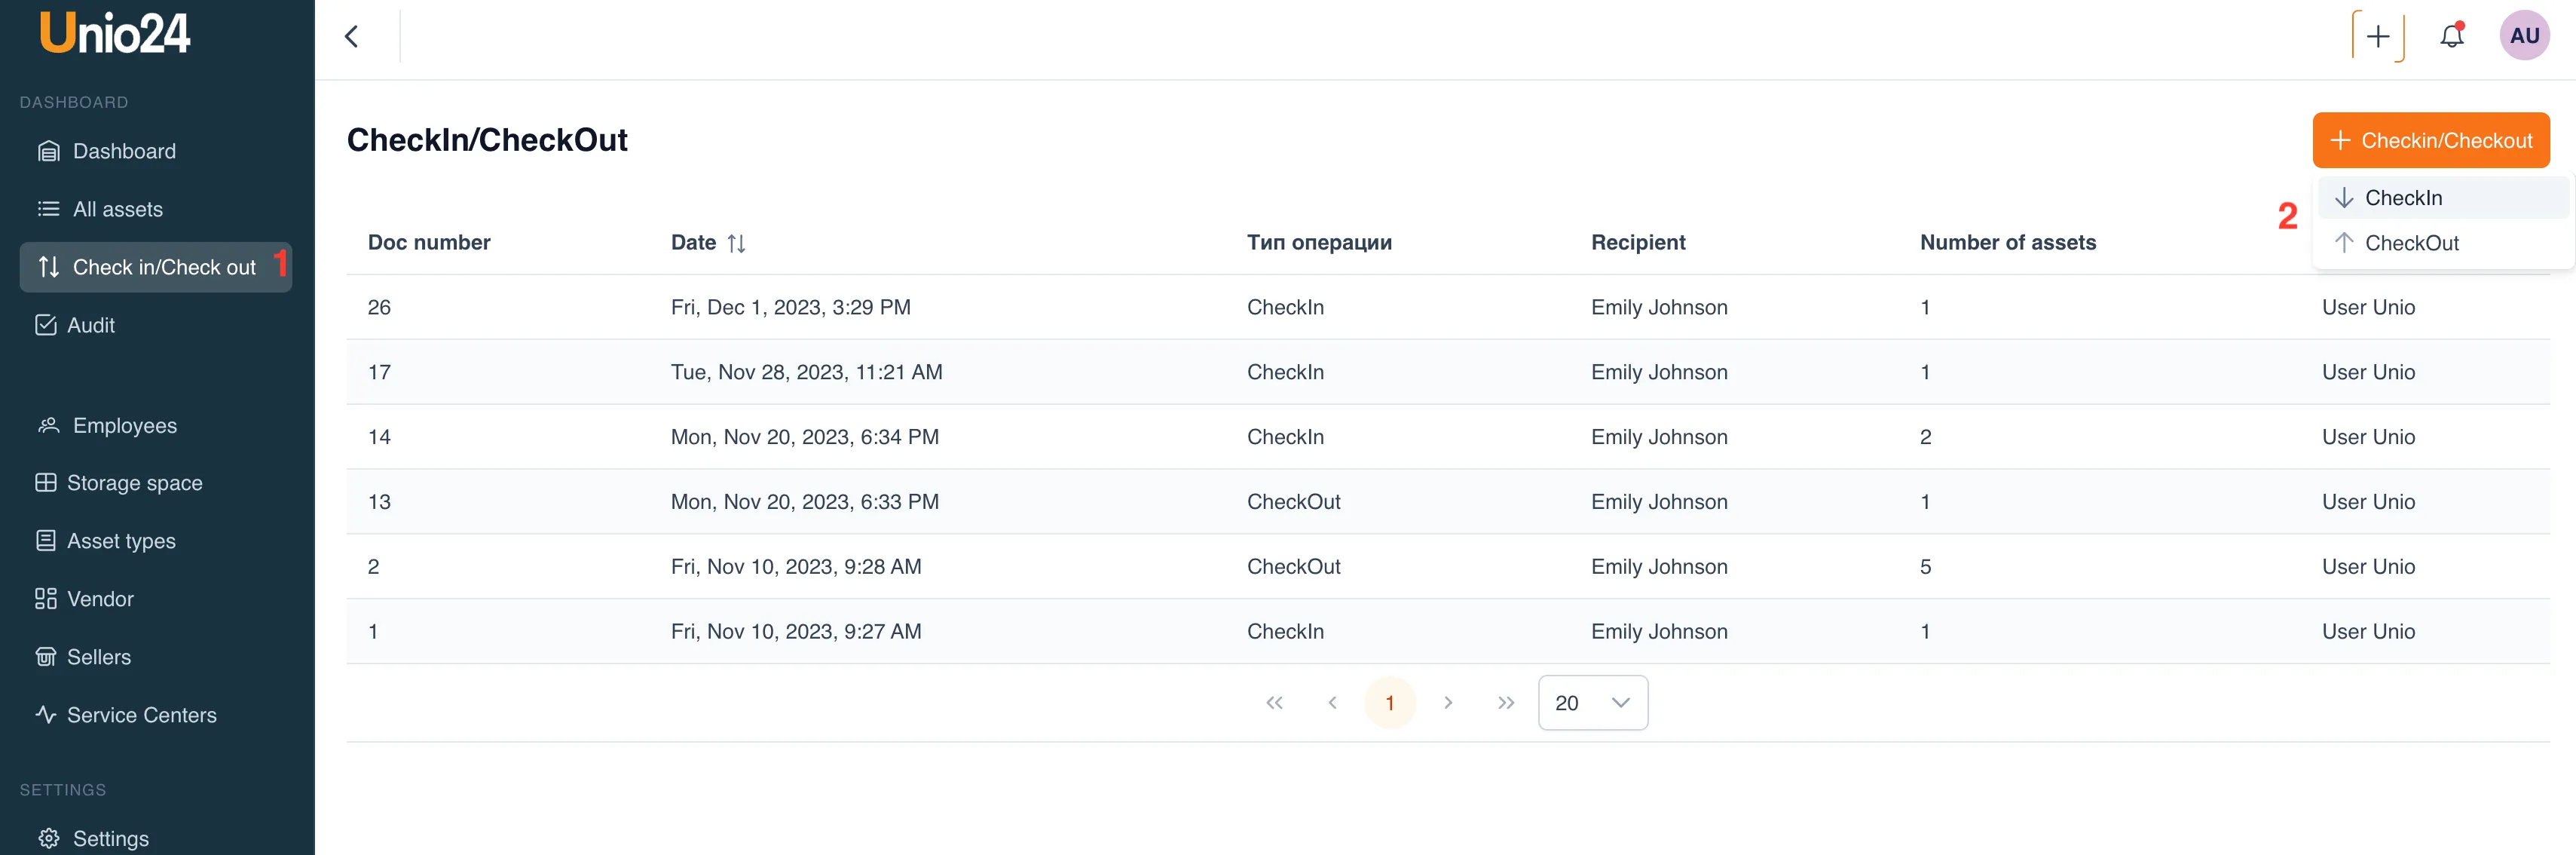Choose CheckOut from dropdown menu
The height and width of the screenshot is (855, 2576).
click(2410, 243)
